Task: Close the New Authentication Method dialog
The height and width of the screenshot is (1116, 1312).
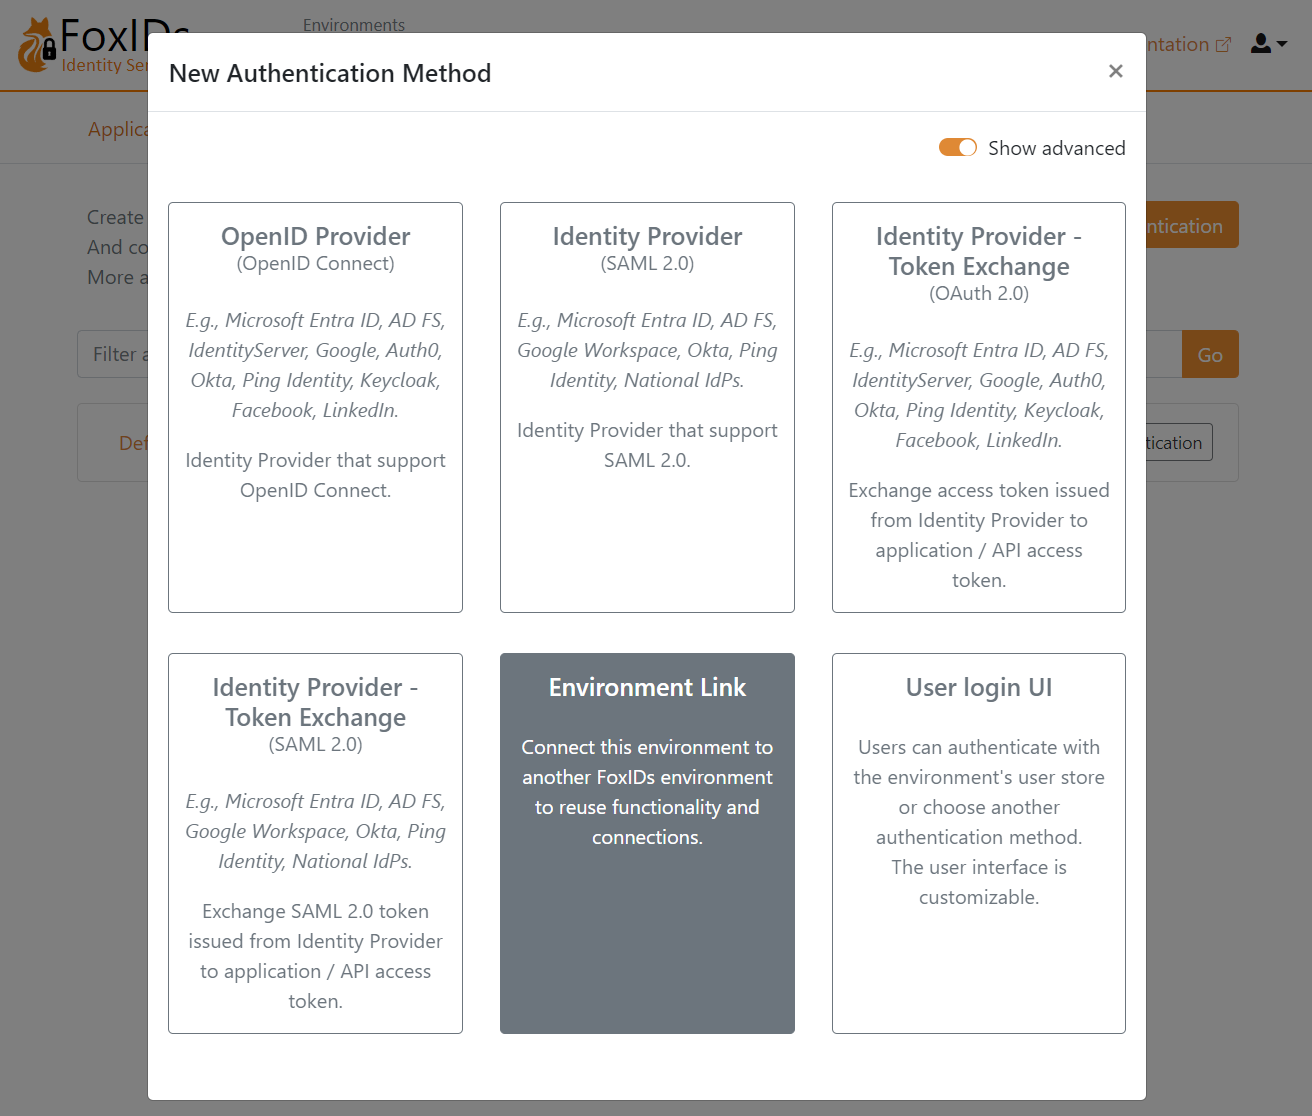Action: coord(1115,71)
